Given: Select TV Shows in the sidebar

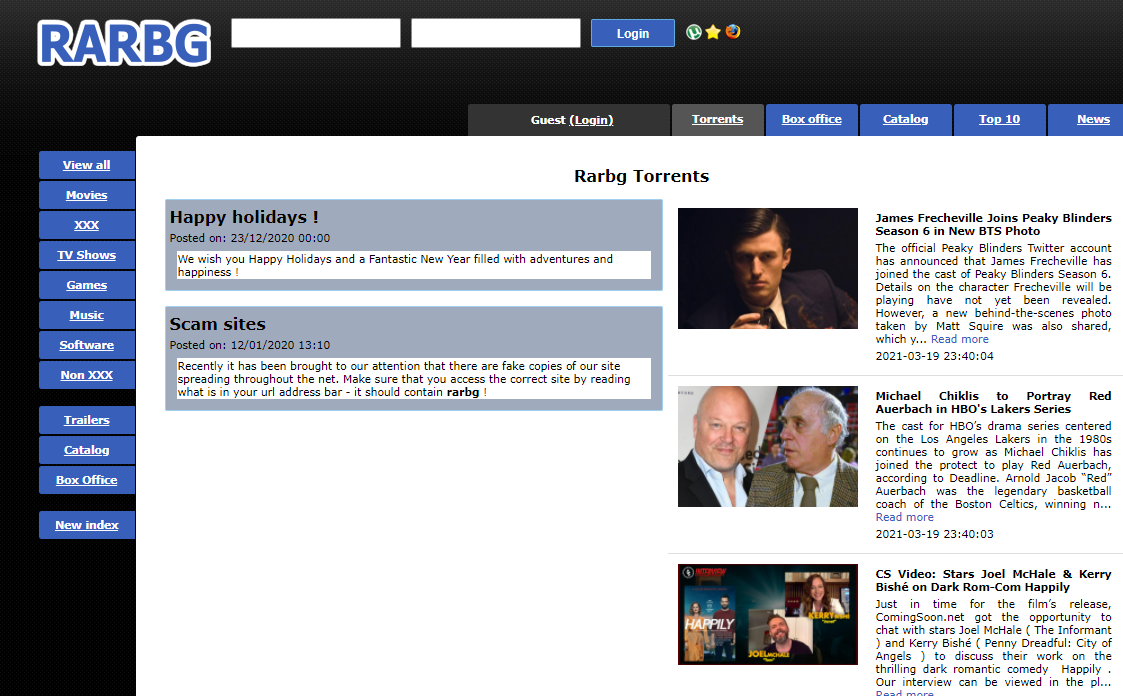Looking at the screenshot, I should [87, 255].
